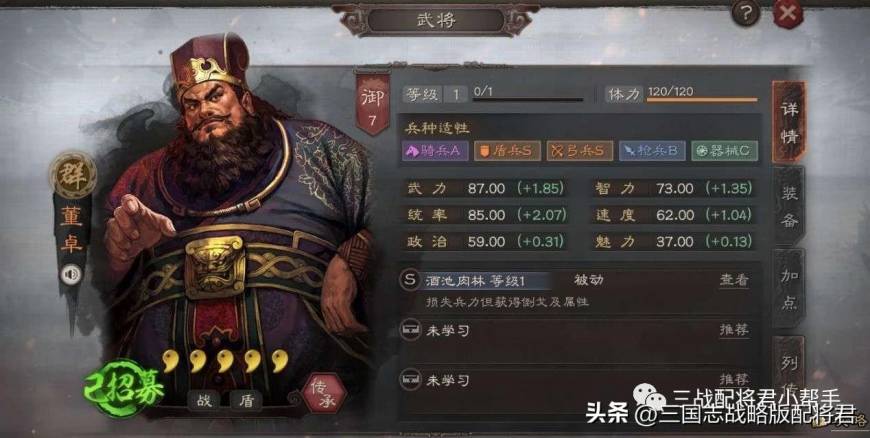Play Dong Zhuo's voice via speaker icon

[70, 274]
